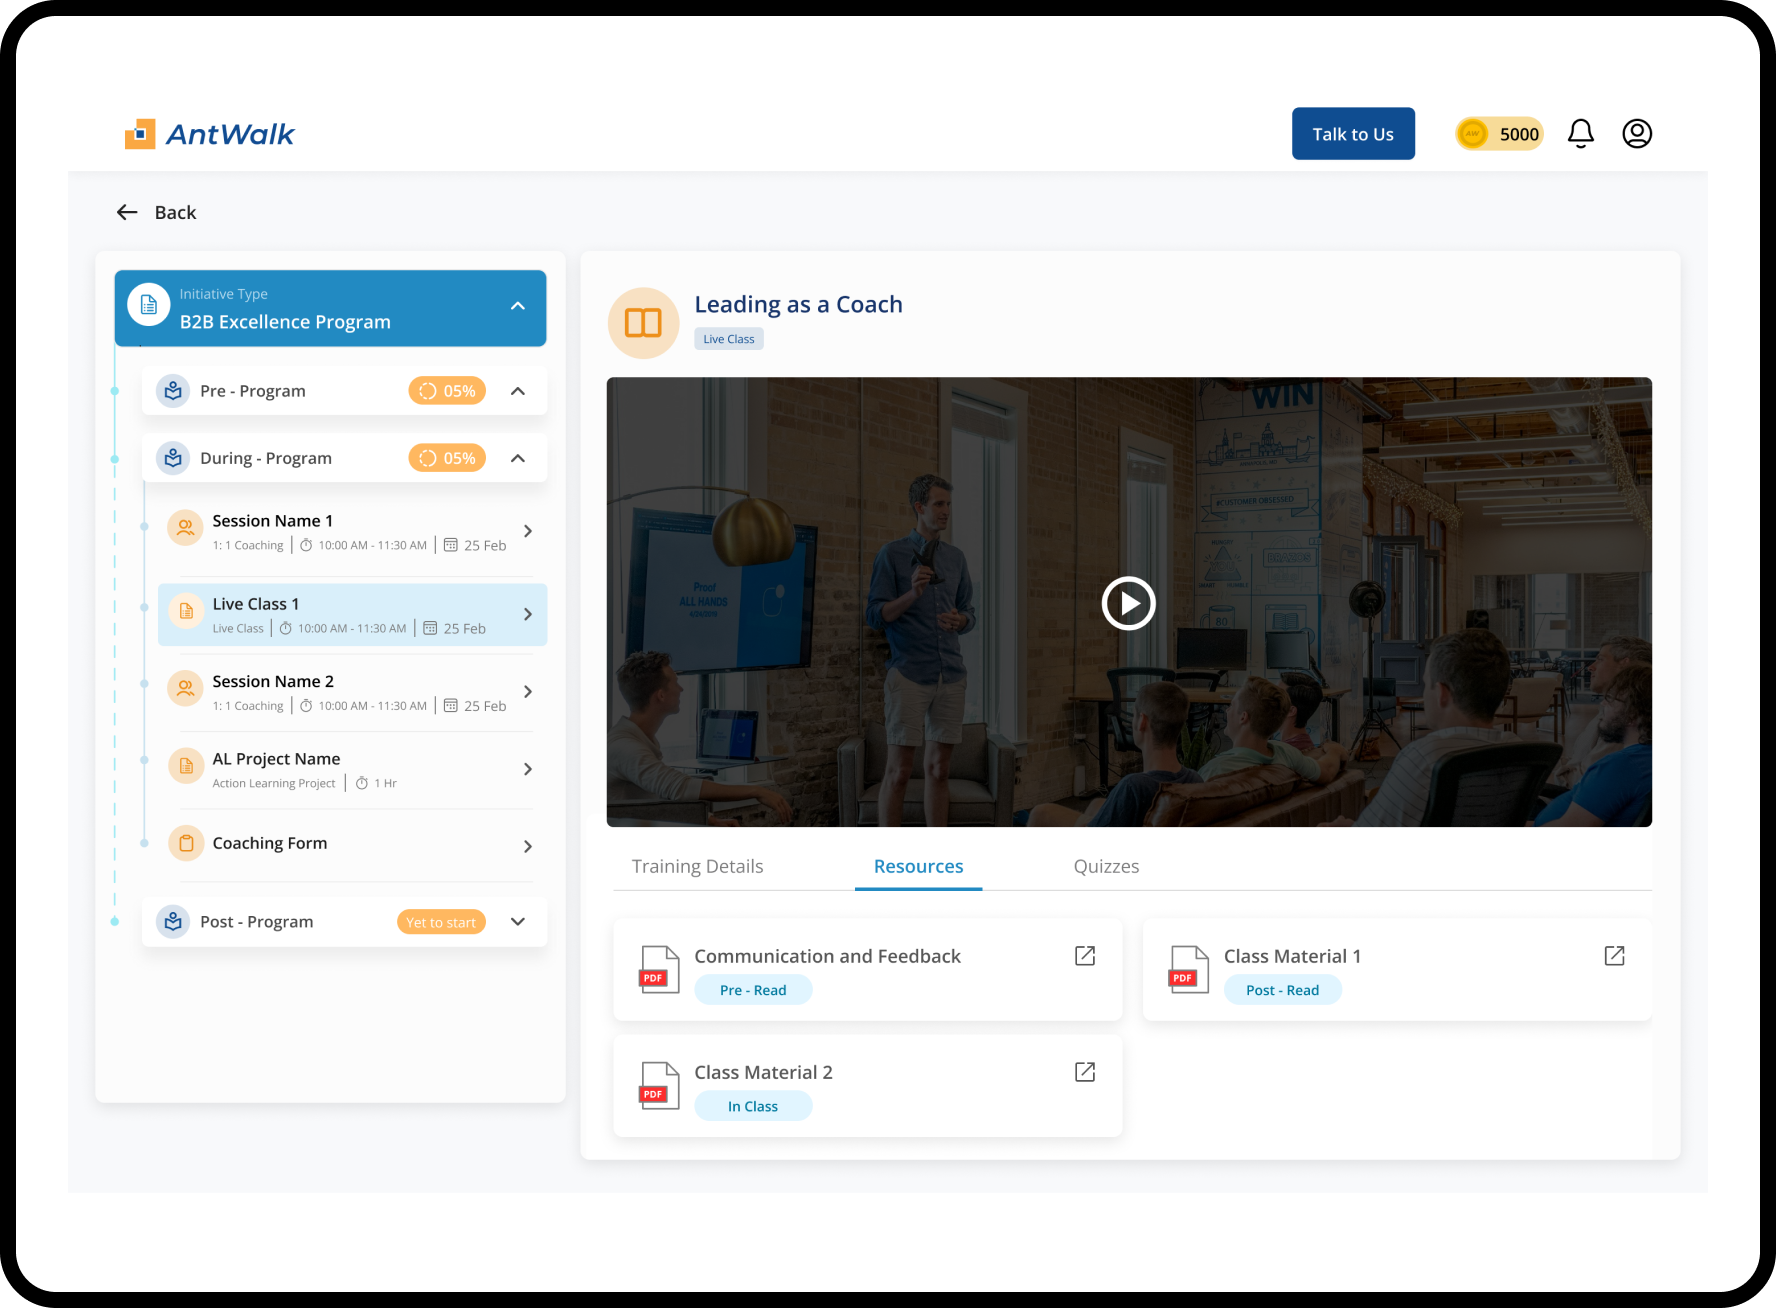Image resolution: width=1776 pixels, height=1308 pixels.
Task: Click the Post - Read tag
Action: 1282,990
